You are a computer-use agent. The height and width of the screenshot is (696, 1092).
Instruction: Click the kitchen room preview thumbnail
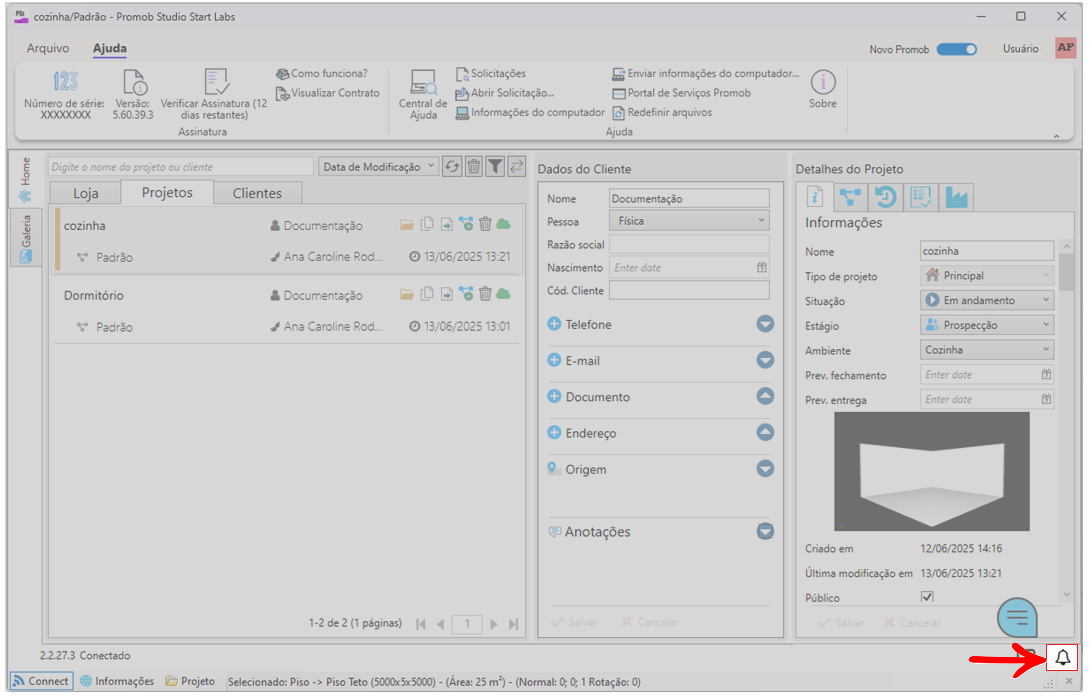pyautogui.click(x=931, y=471)
